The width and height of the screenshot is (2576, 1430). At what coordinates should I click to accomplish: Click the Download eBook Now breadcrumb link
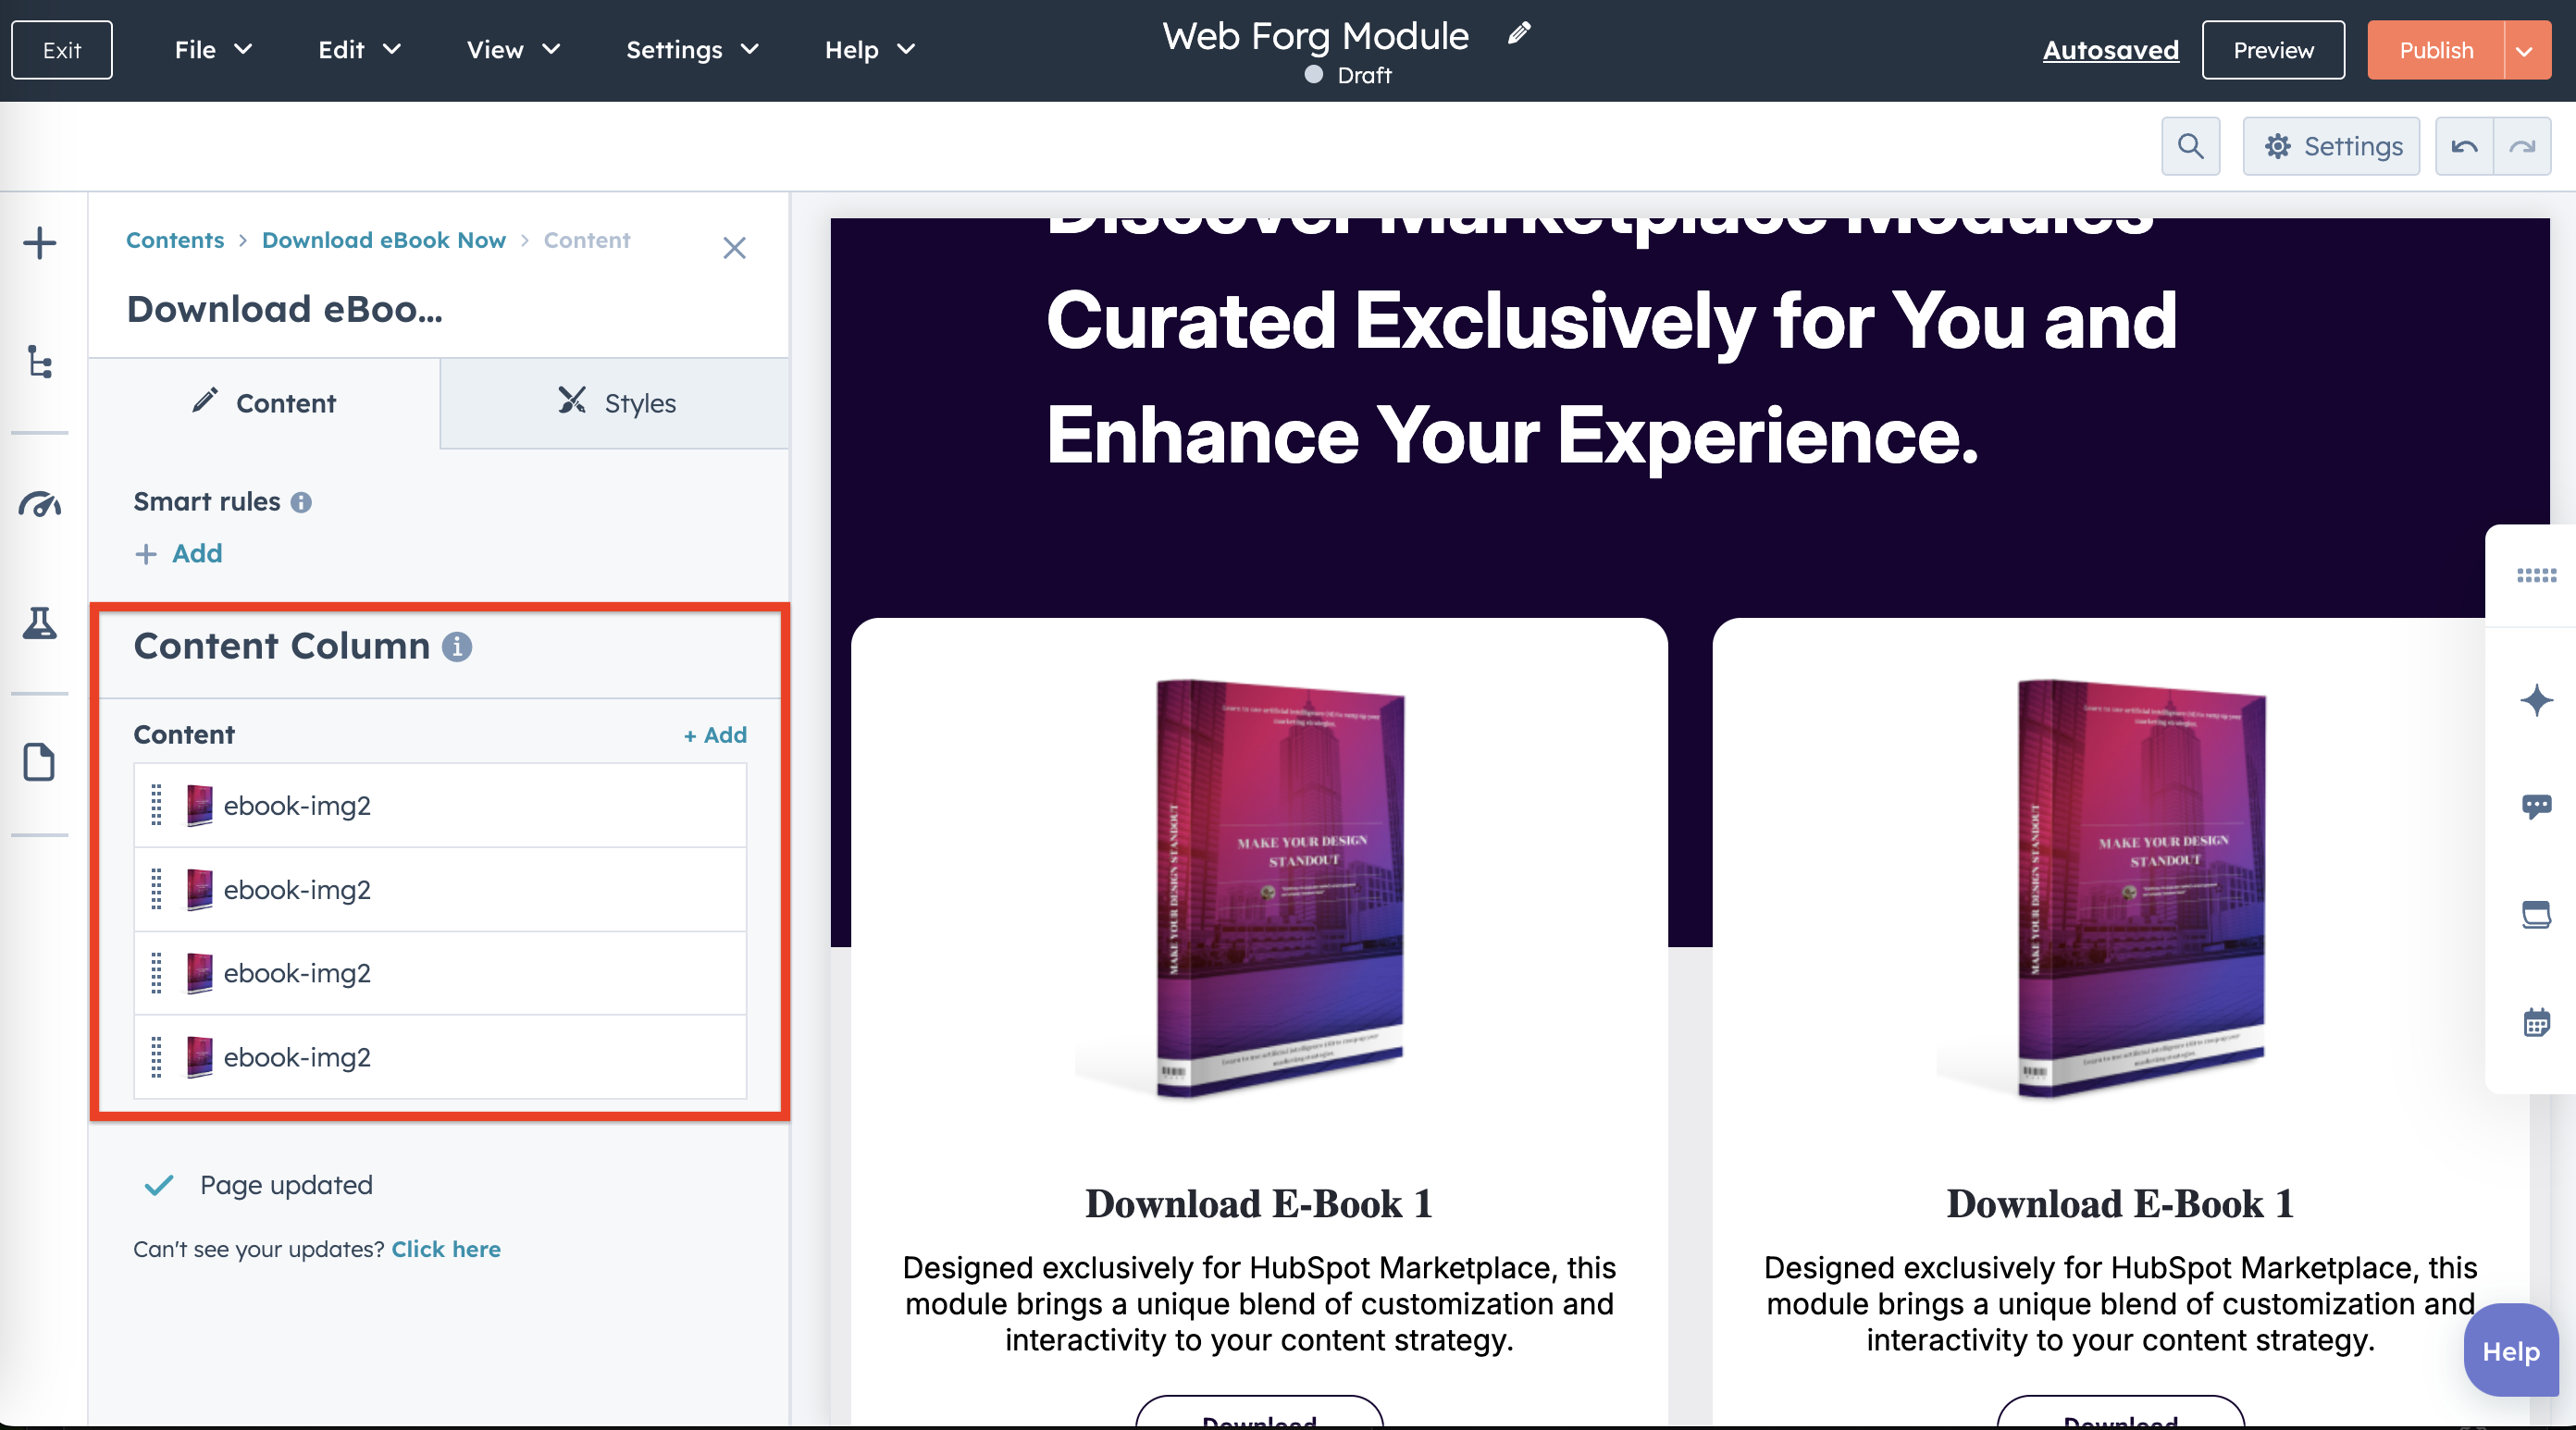click(x=384, y=240)
